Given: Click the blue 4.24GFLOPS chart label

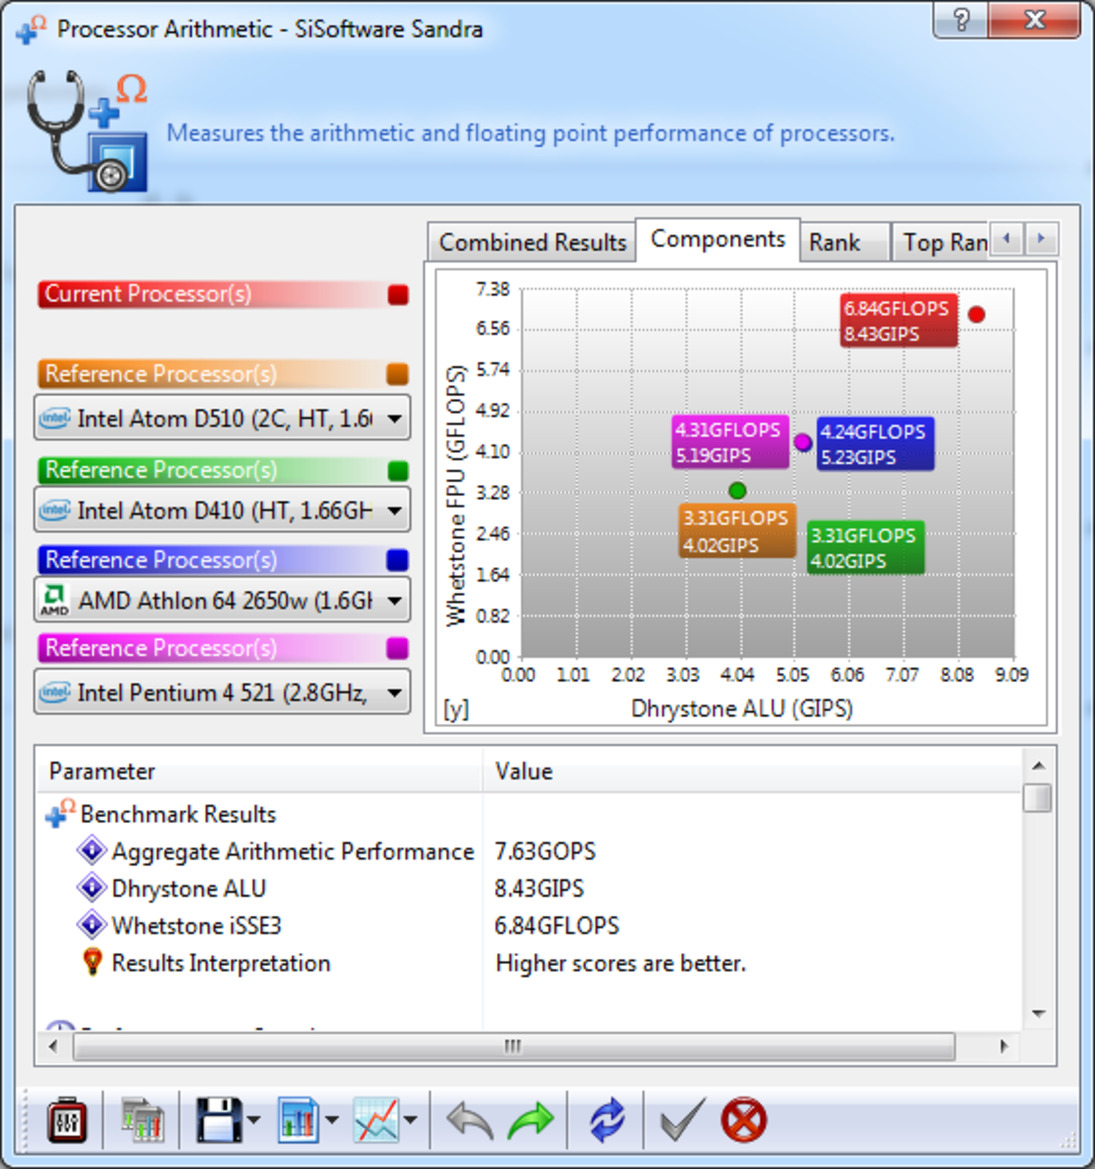Looking at the screenshot, I should [875, 444].
